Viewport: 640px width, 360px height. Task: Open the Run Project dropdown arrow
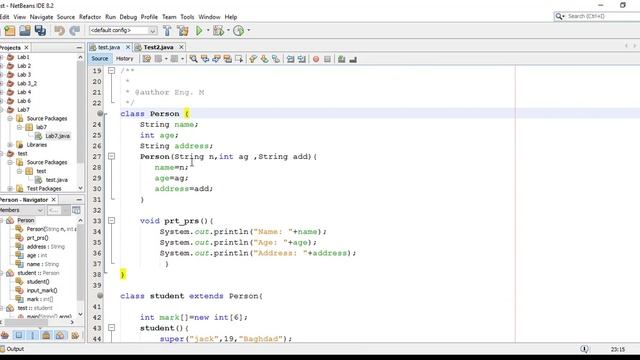pos(208,31)
